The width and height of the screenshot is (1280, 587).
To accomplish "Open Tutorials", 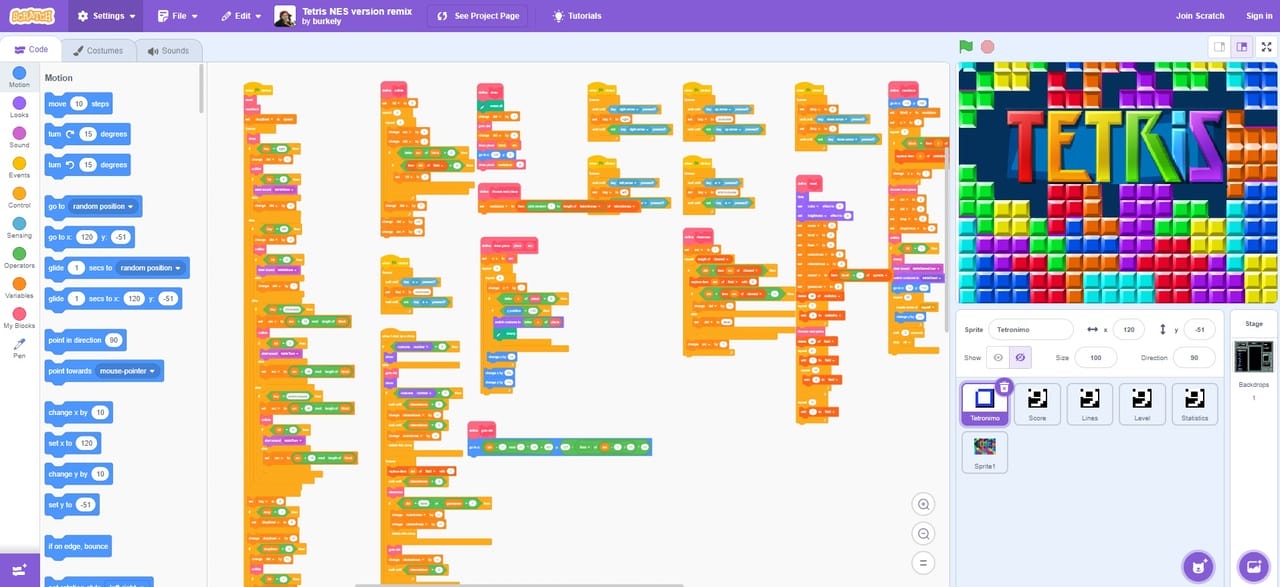I will 577,16.
